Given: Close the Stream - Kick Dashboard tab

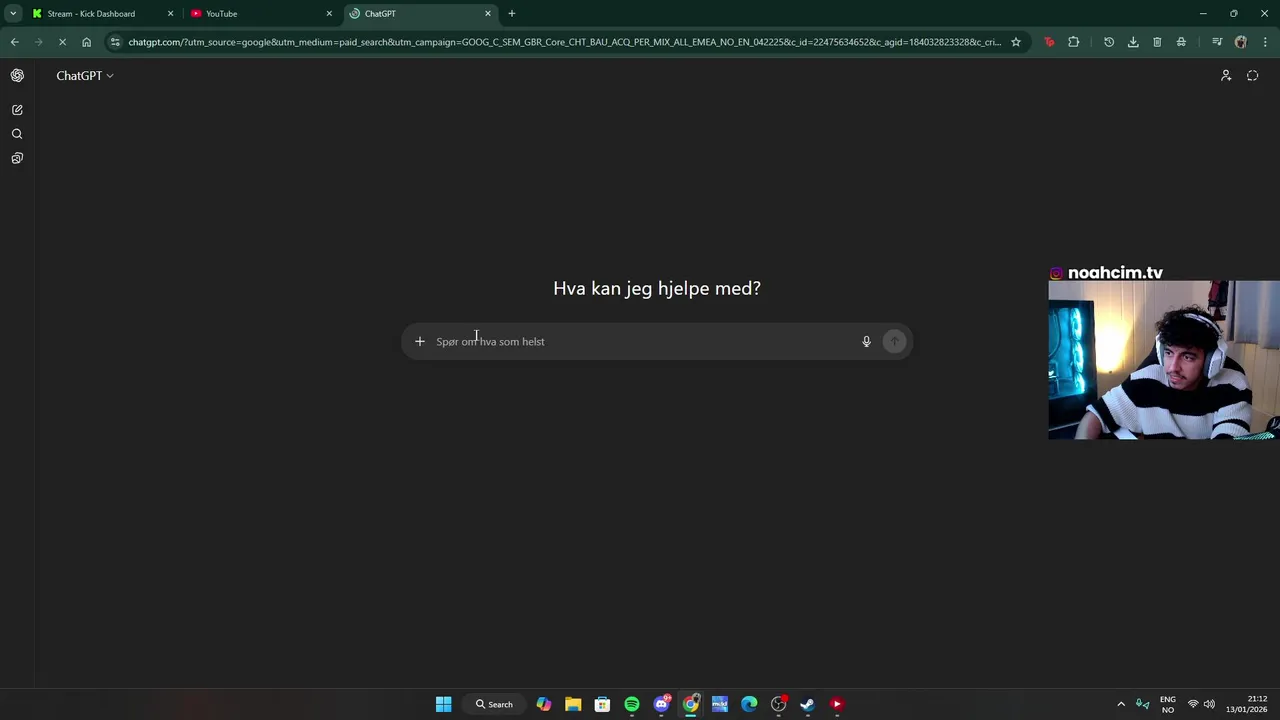Looking at the screenshot, I should pyautogui.click(x=170, y=14).
